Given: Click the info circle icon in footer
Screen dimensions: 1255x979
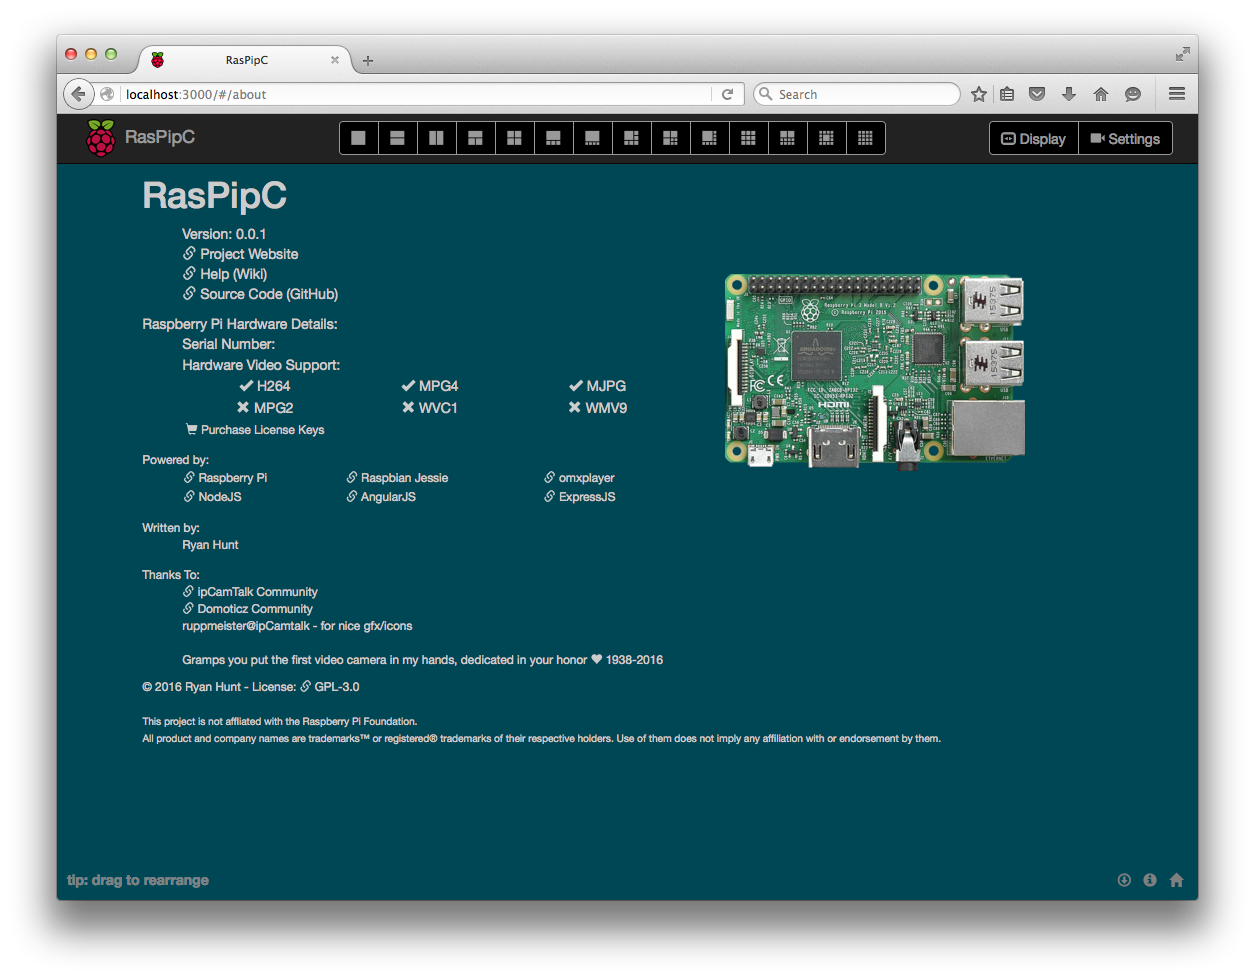Looking at the screenshot, I should [1150, 880].
